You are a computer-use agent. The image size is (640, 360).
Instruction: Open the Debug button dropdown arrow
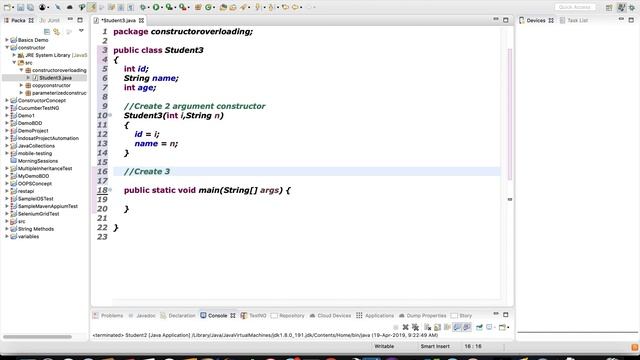click(x=149, y=8)
